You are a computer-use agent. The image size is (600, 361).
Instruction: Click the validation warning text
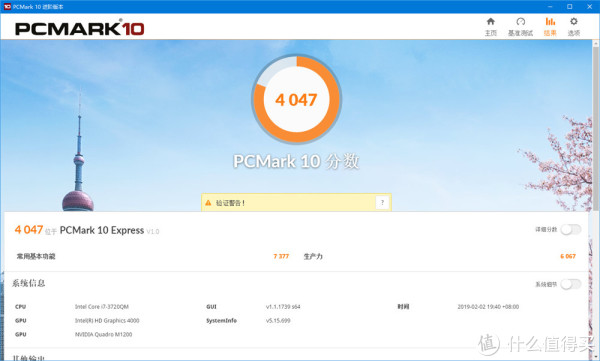pos(230,203)
